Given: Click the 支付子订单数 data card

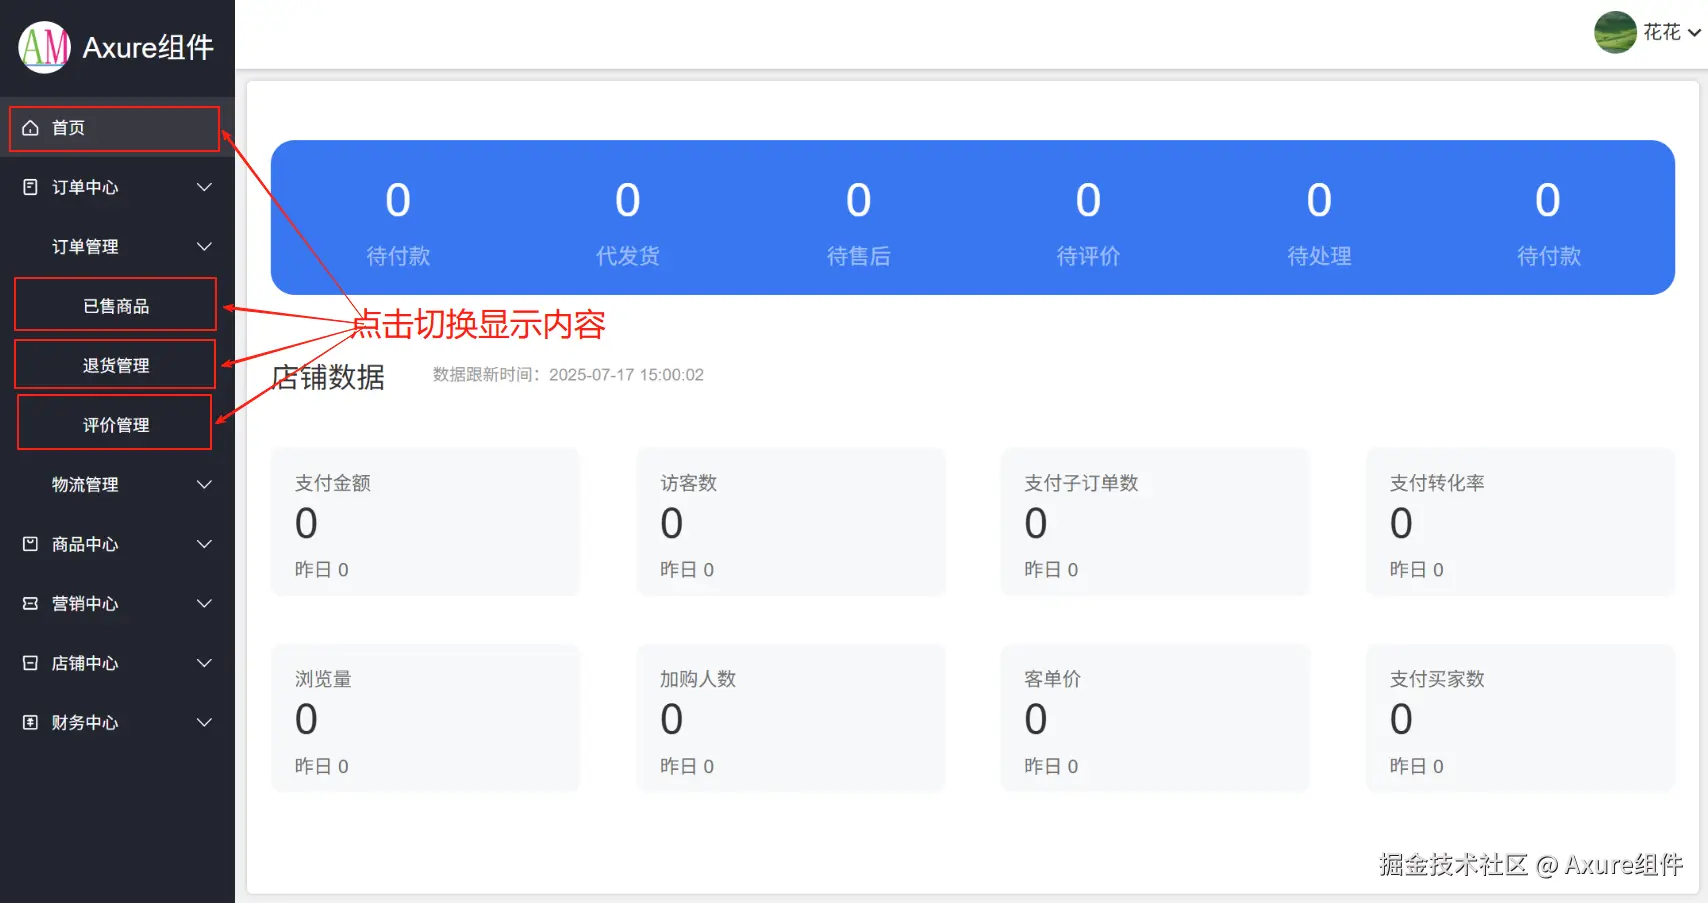Looking at the screenshot, I should [1155, 522].
